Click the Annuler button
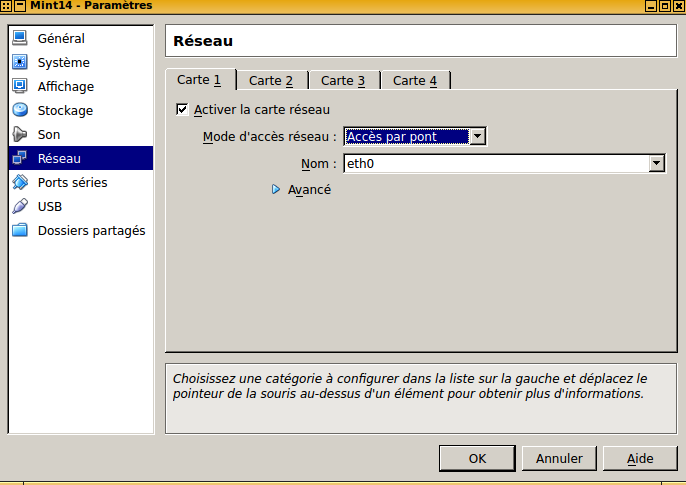 (559, 458)
